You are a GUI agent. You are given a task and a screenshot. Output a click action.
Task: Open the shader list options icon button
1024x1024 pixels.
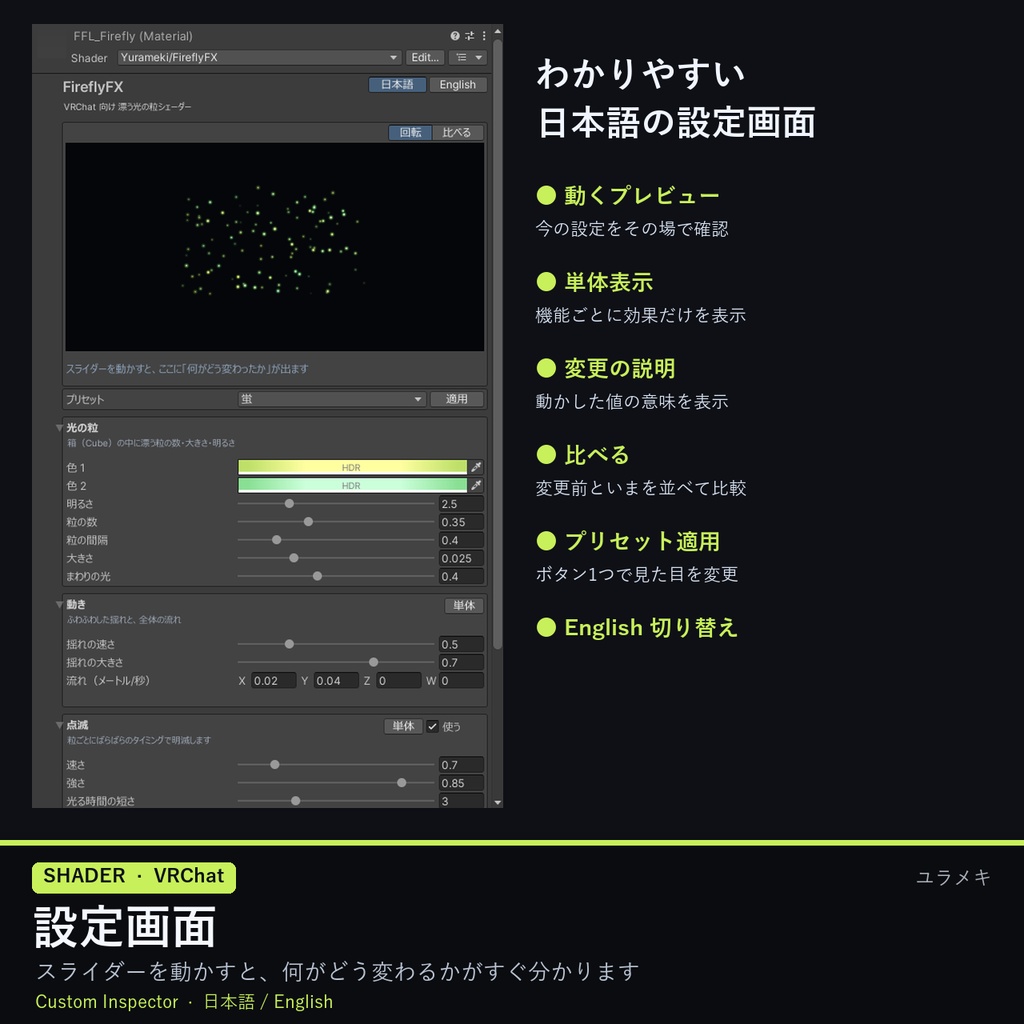point(468,57)
